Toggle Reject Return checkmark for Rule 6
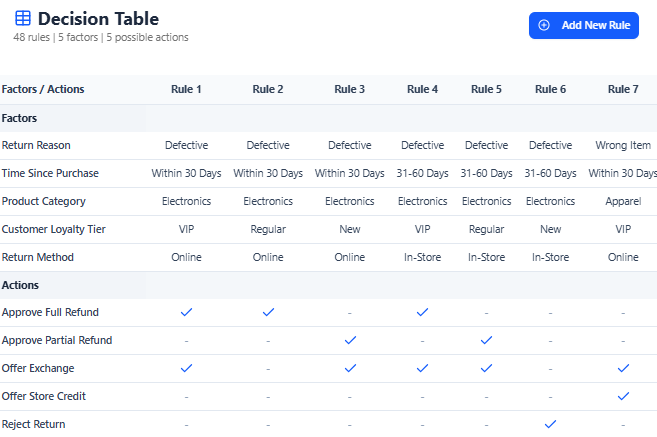This screenshot has height=437, width=657. point(550,424)
